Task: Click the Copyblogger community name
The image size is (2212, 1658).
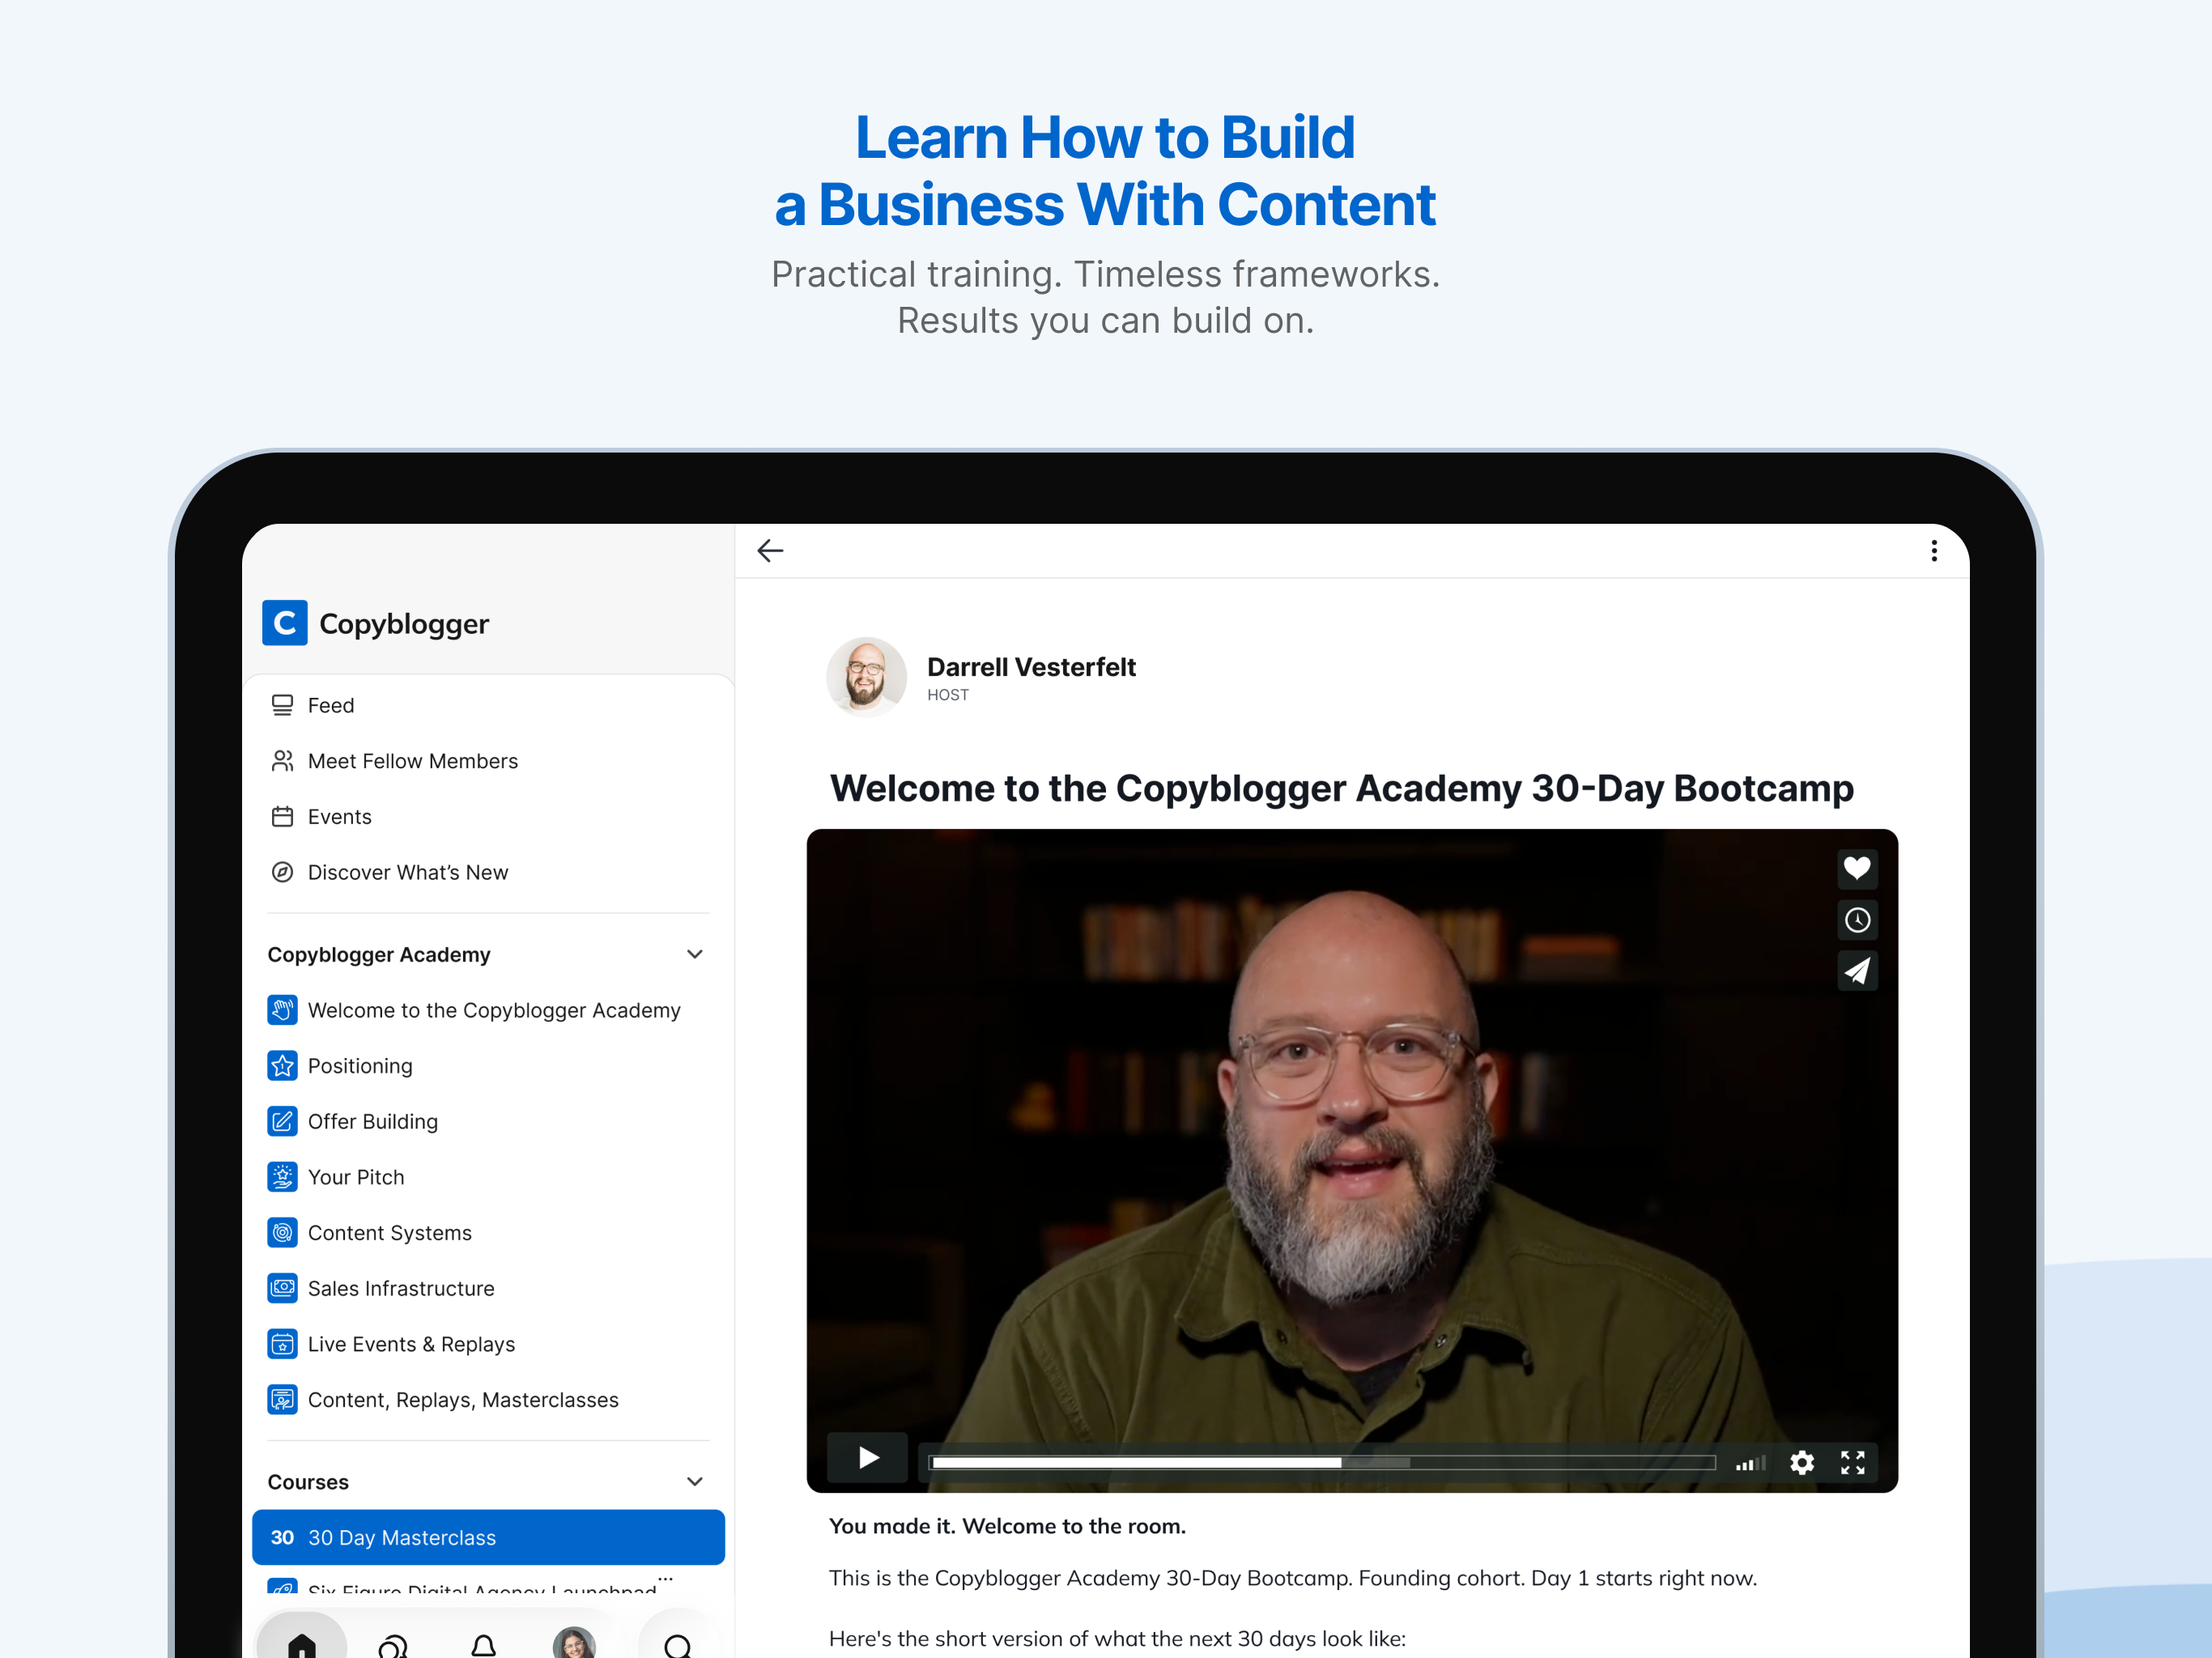Action: (x=404, y=624)
